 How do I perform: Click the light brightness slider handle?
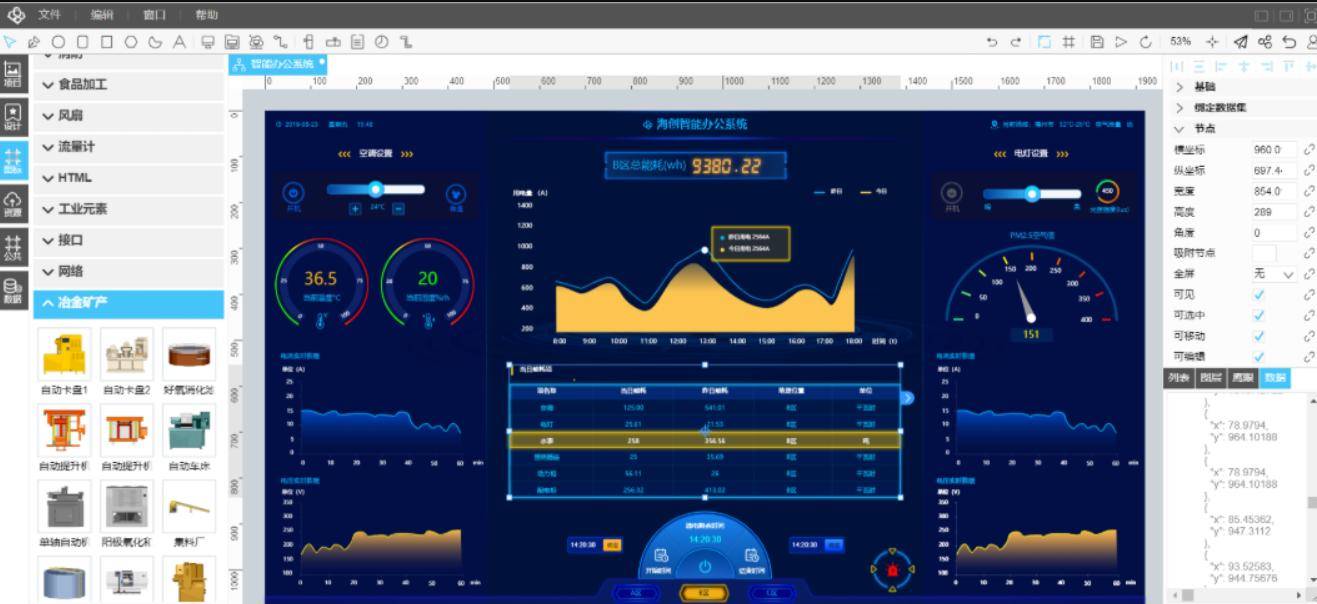click(x=1033, y=194)
